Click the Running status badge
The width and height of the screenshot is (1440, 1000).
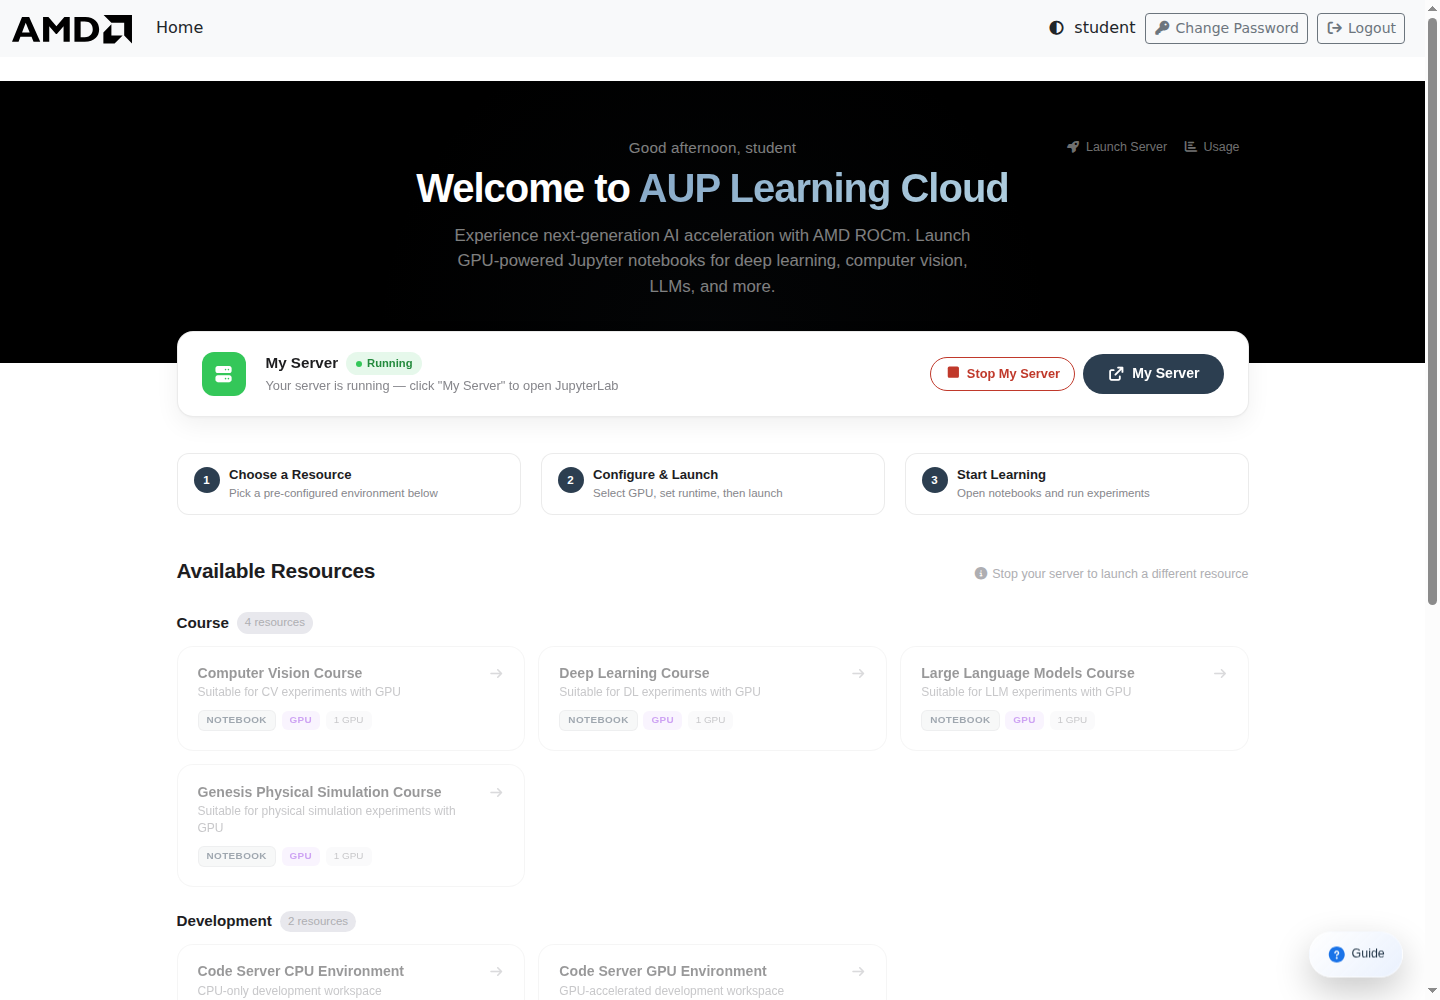pyautogui.click(x=384, y=364)
